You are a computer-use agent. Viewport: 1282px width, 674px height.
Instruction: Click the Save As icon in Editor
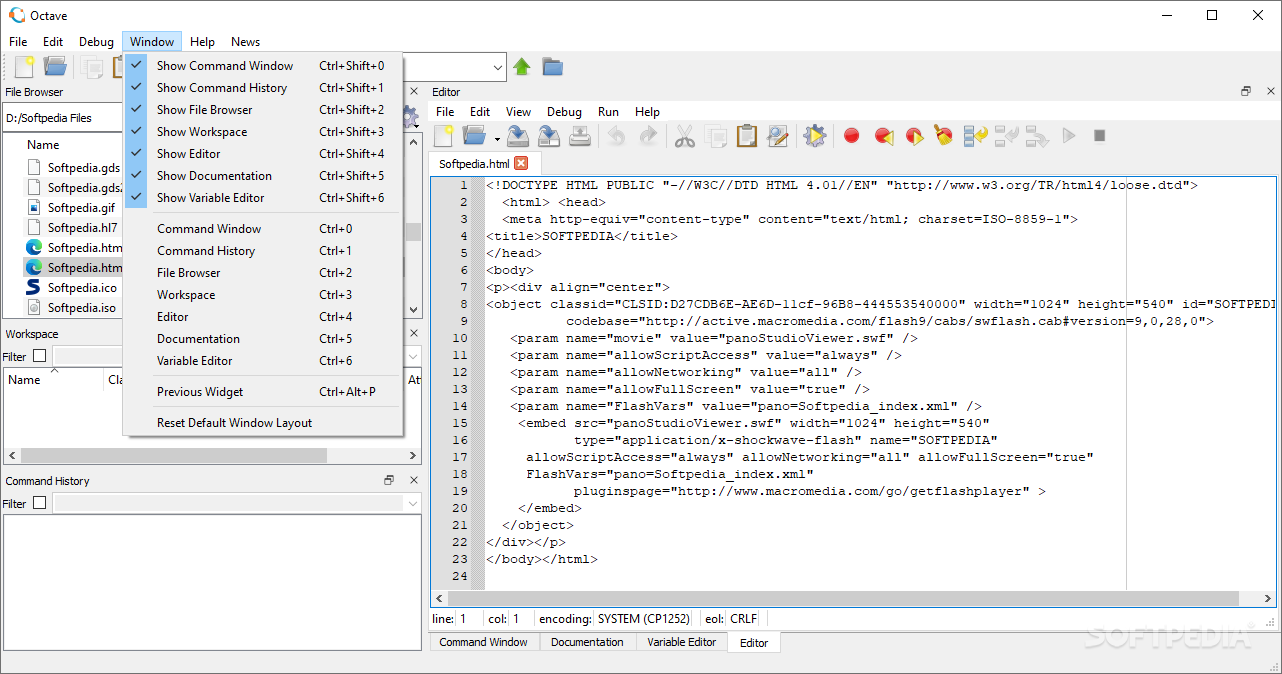[549, 136]
